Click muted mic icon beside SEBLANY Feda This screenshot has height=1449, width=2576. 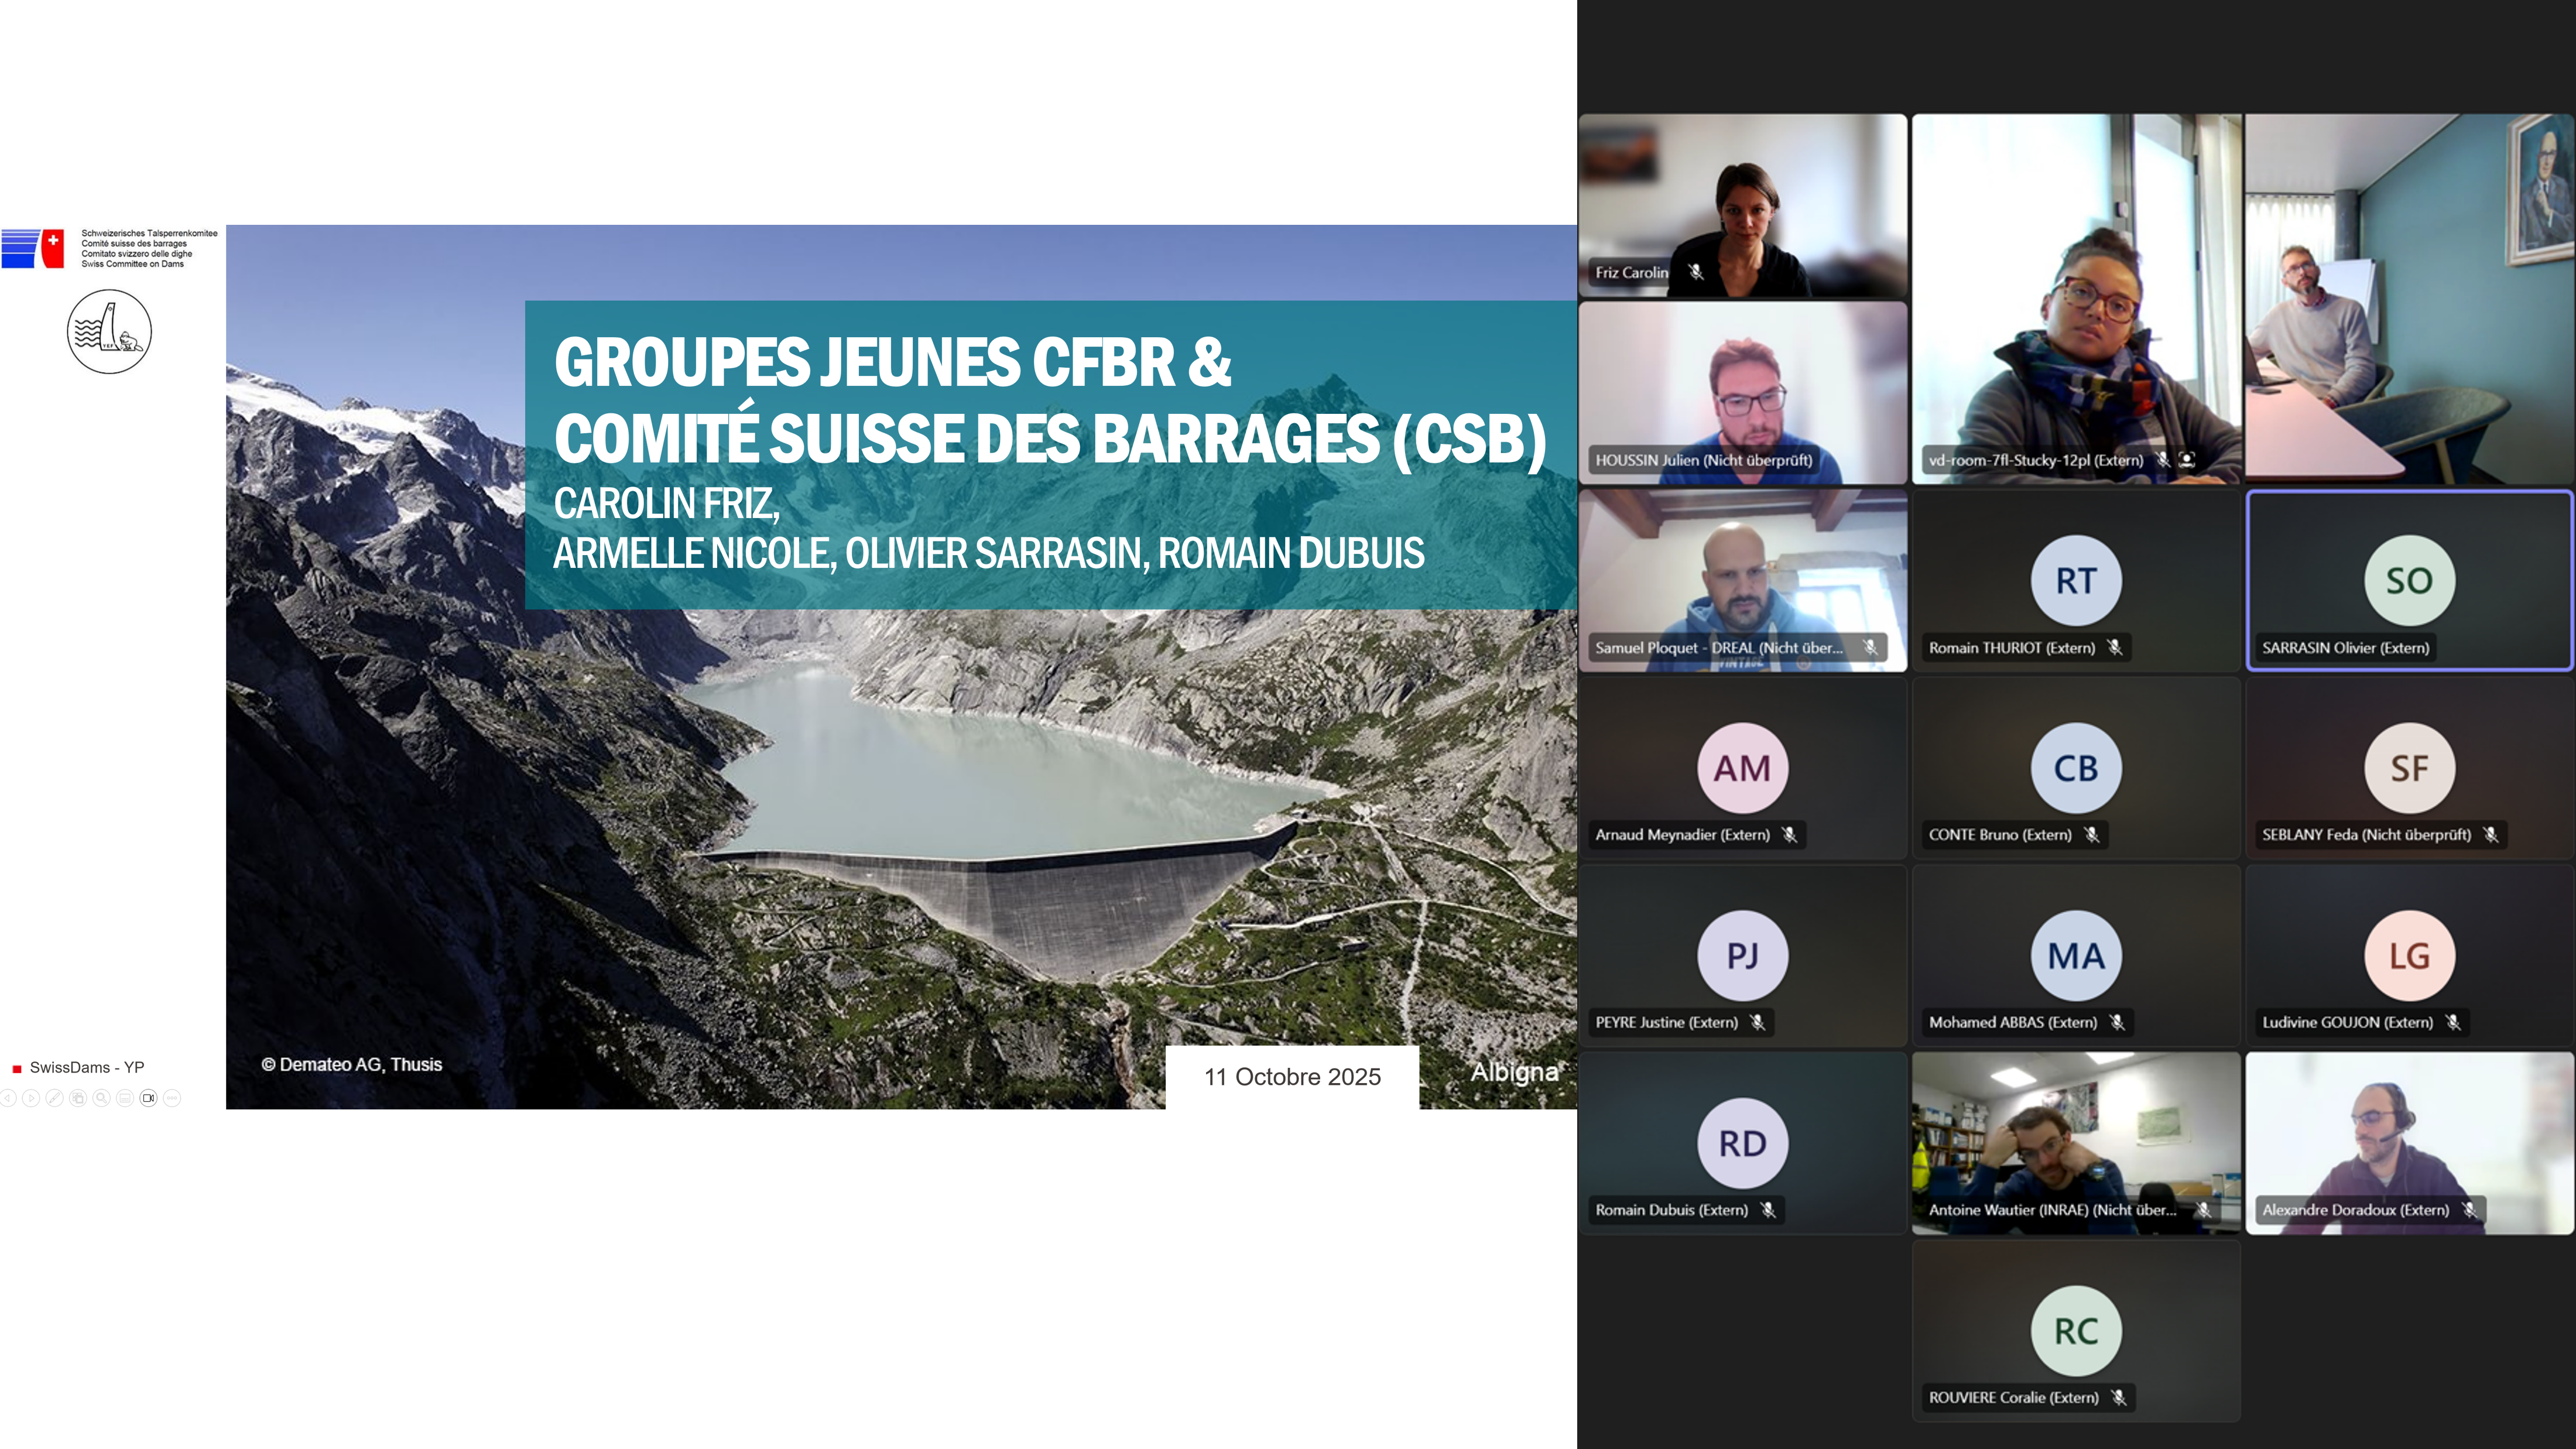(2491, 835)
